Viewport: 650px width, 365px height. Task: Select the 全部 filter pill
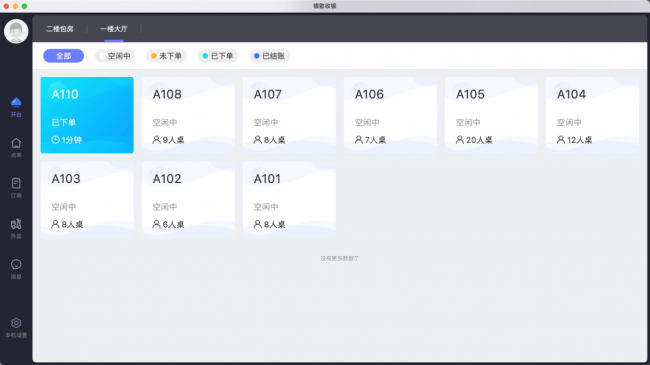click(x=63, y=56)
